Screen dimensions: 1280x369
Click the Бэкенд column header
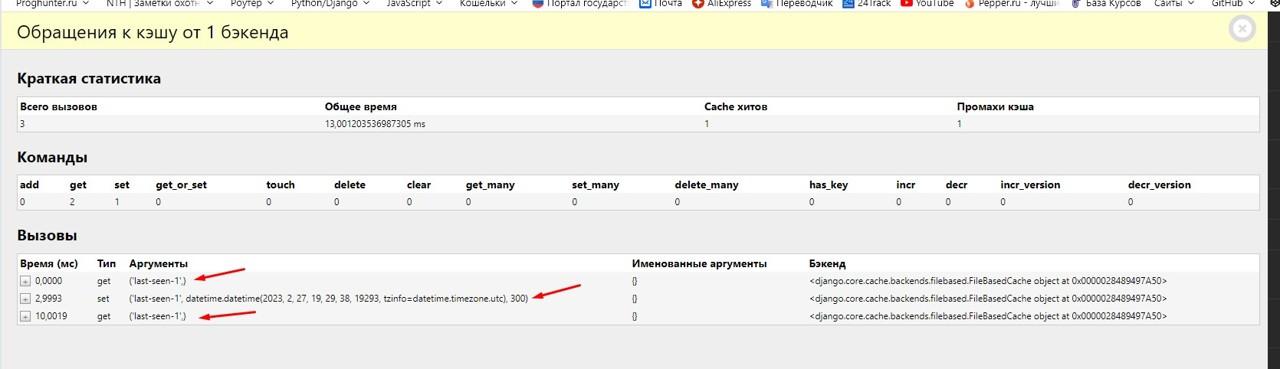[827, 263]
